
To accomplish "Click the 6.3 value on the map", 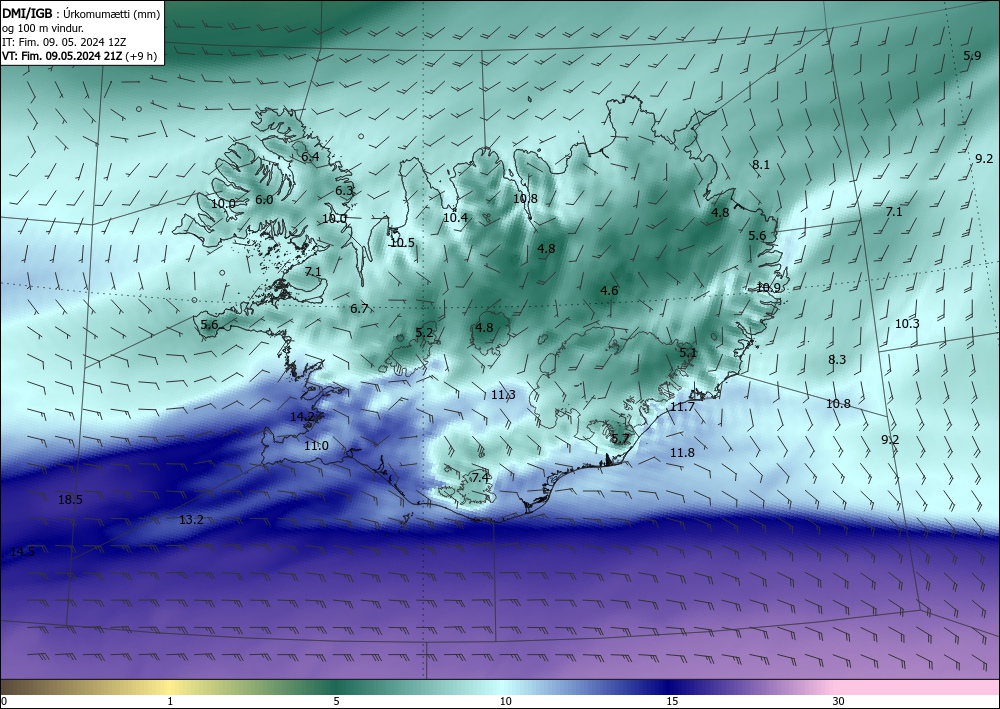I will (x=344, y=191).
